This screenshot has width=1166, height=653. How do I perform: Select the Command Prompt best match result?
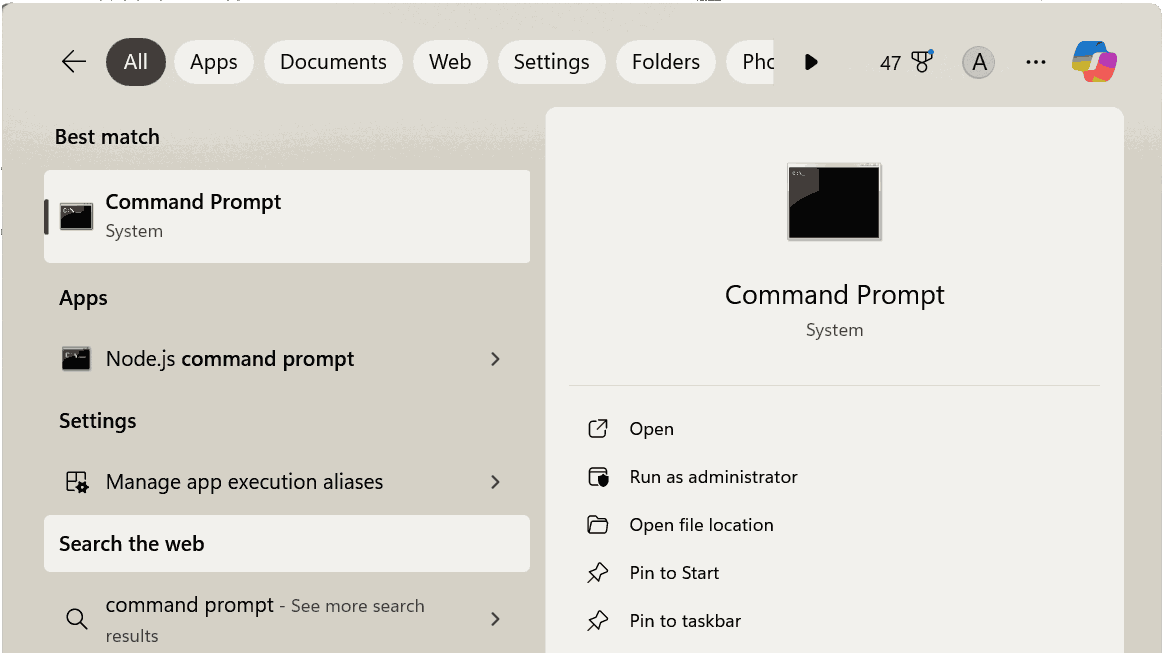click(x=287, y=216)
